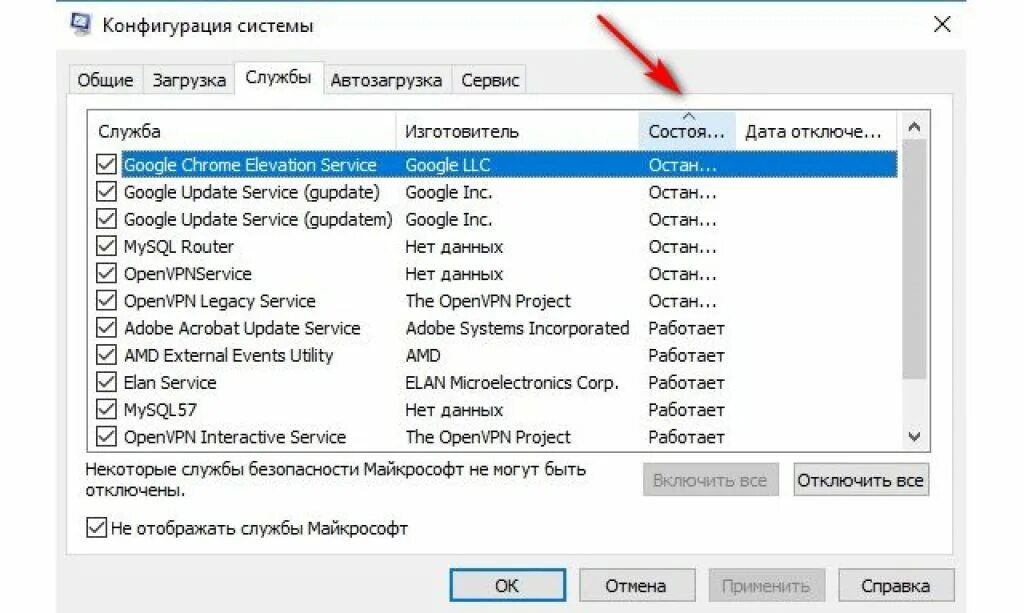Click the Отключить все button
Viewport: 1024px width, 613px height.
pyautogui.click(x=861, y=480)
